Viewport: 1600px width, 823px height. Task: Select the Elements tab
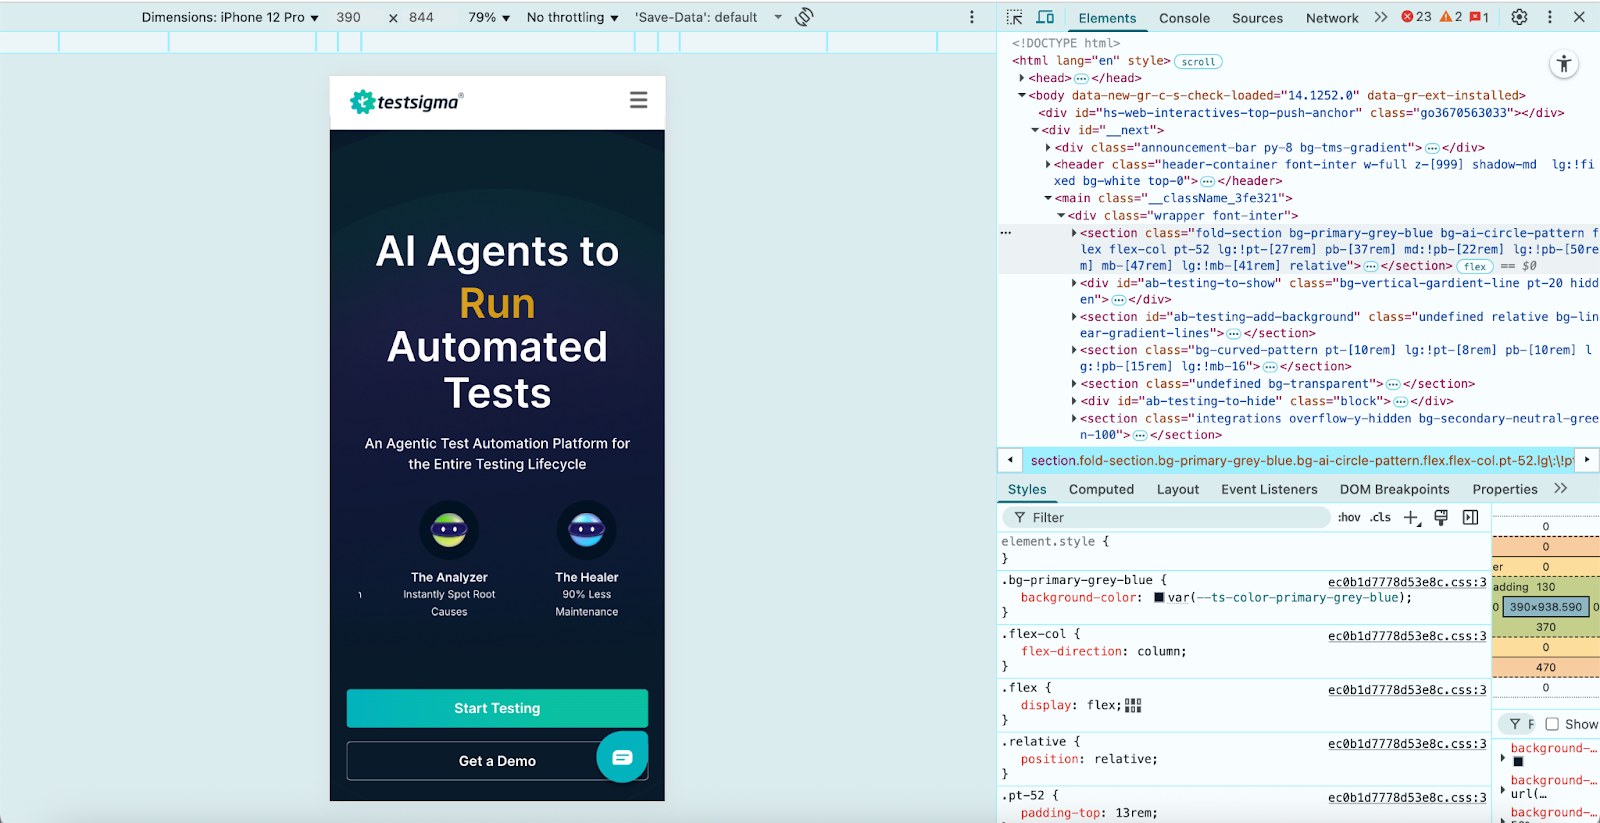coord(1107,18)
